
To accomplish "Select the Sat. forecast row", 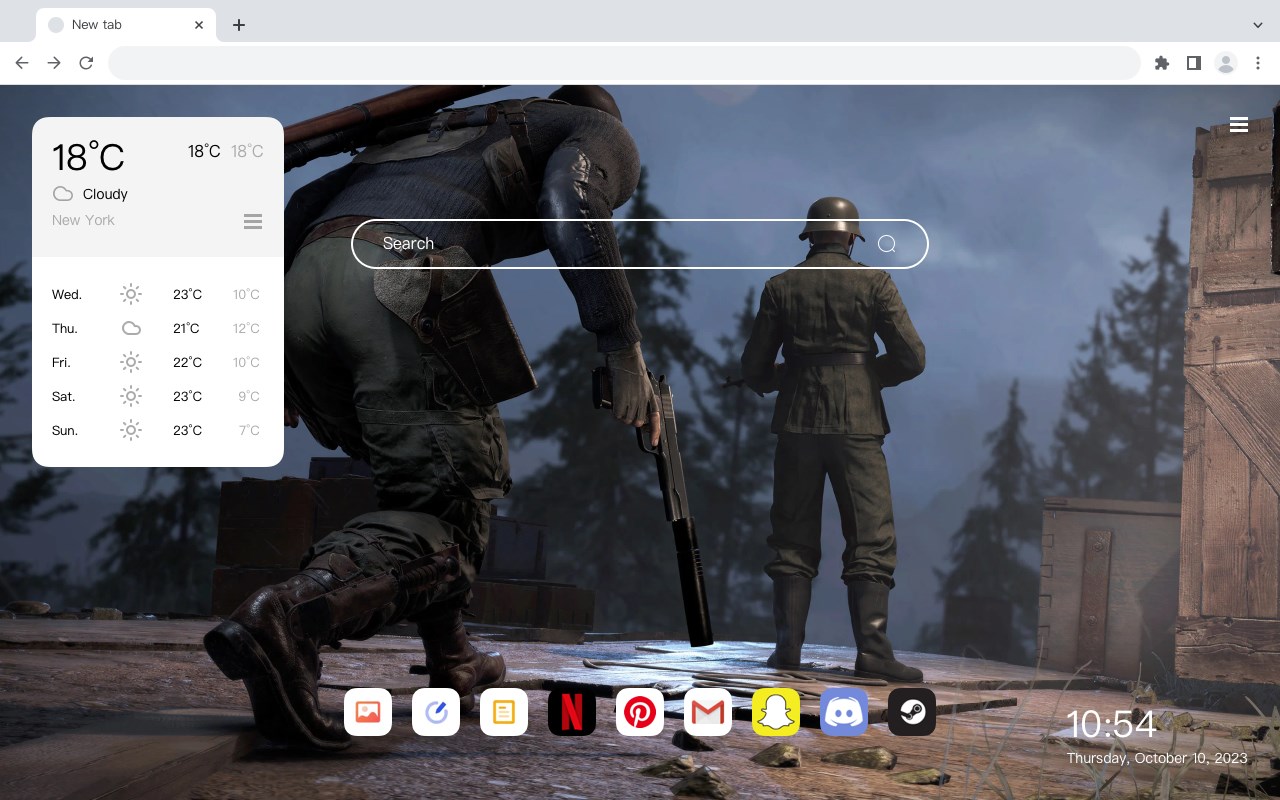I will click(157, 396).
